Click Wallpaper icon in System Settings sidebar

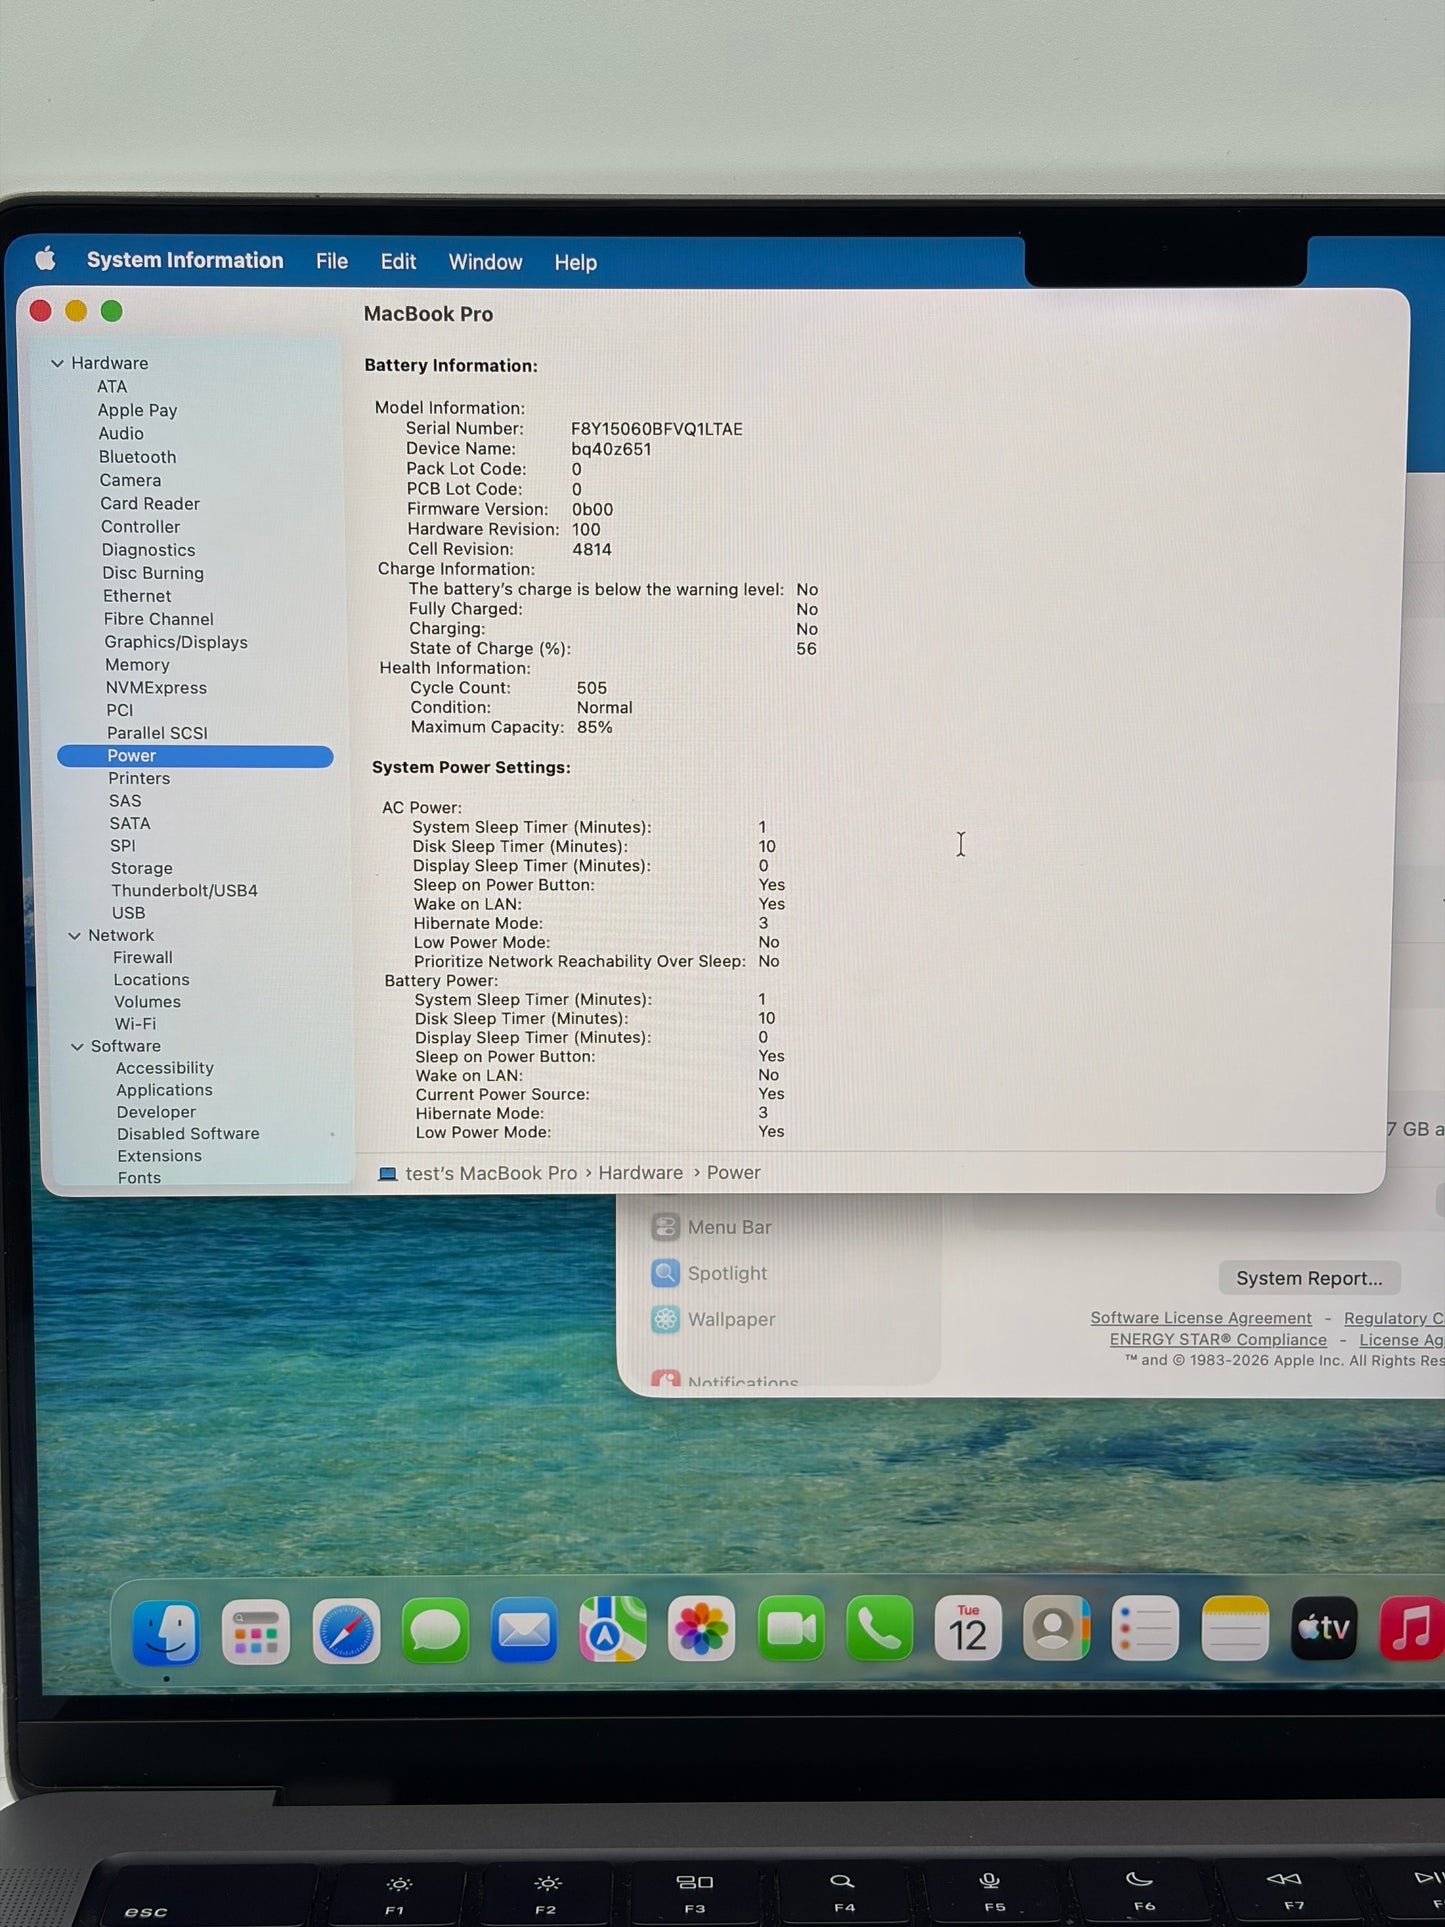665,1319
